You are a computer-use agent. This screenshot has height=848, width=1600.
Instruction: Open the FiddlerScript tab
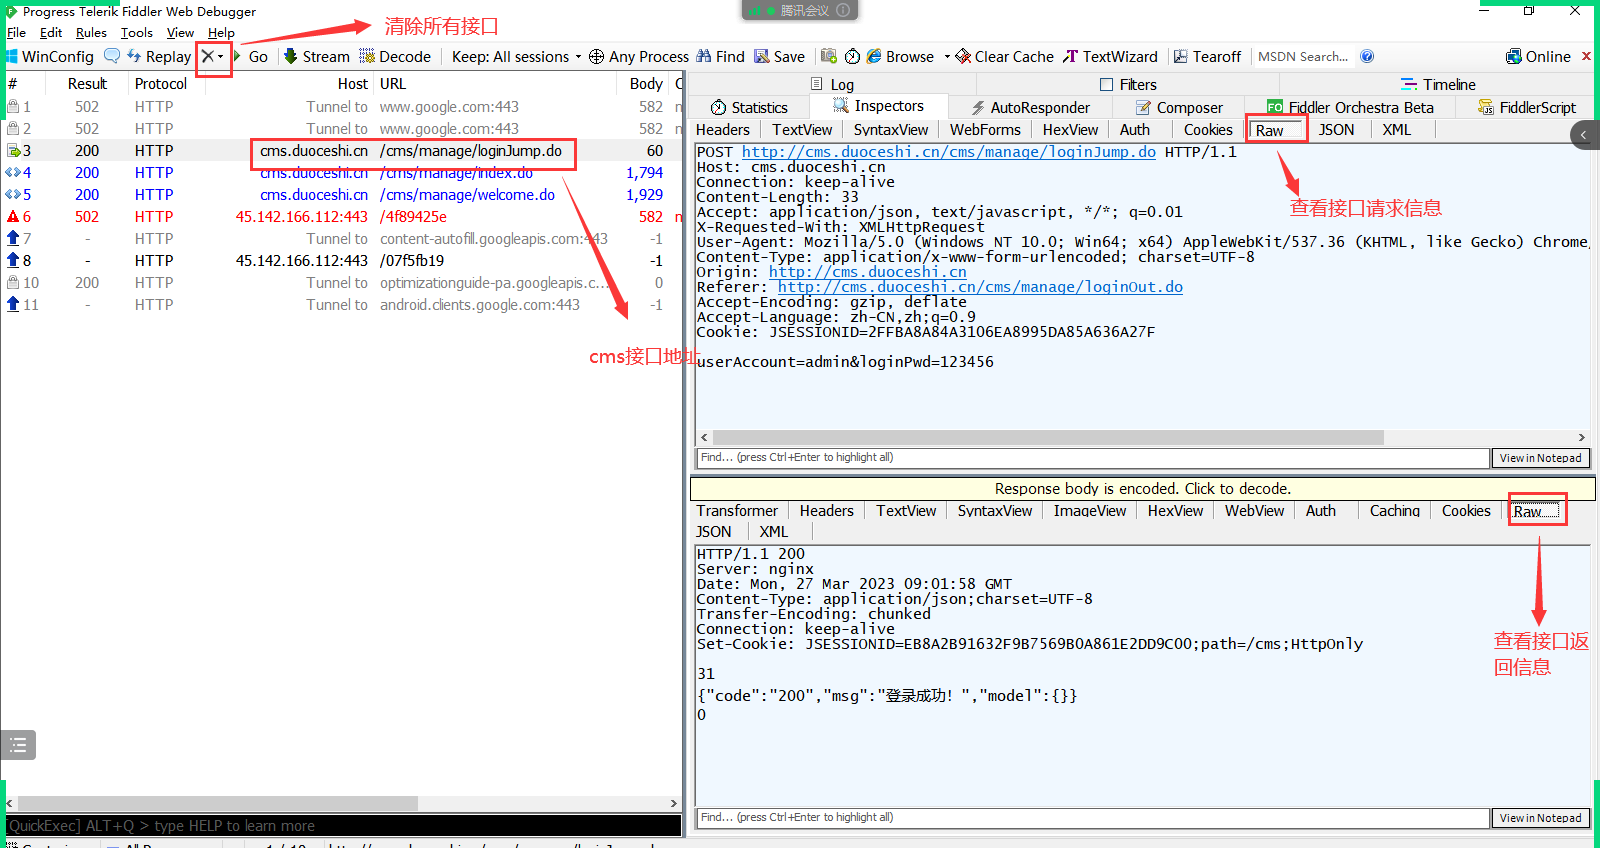[x=1527, y=107]
